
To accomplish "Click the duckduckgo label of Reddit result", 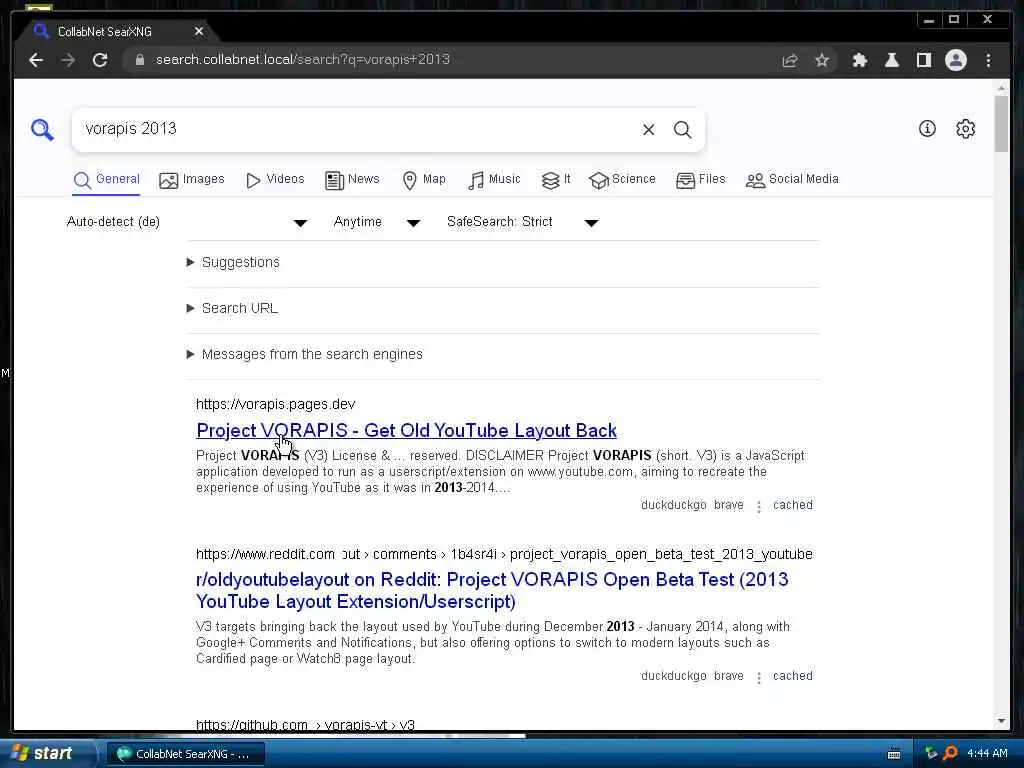I will pyautogui.click(x=673, y=677).
